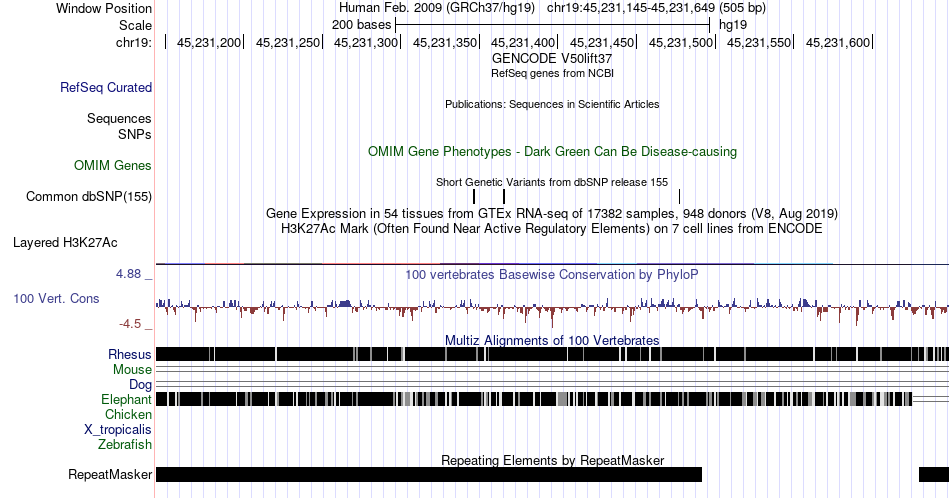Image resolution: width=950 pixels, height=498 pixels.
Task: Click the SNPs track label
Action: [135, 134]
